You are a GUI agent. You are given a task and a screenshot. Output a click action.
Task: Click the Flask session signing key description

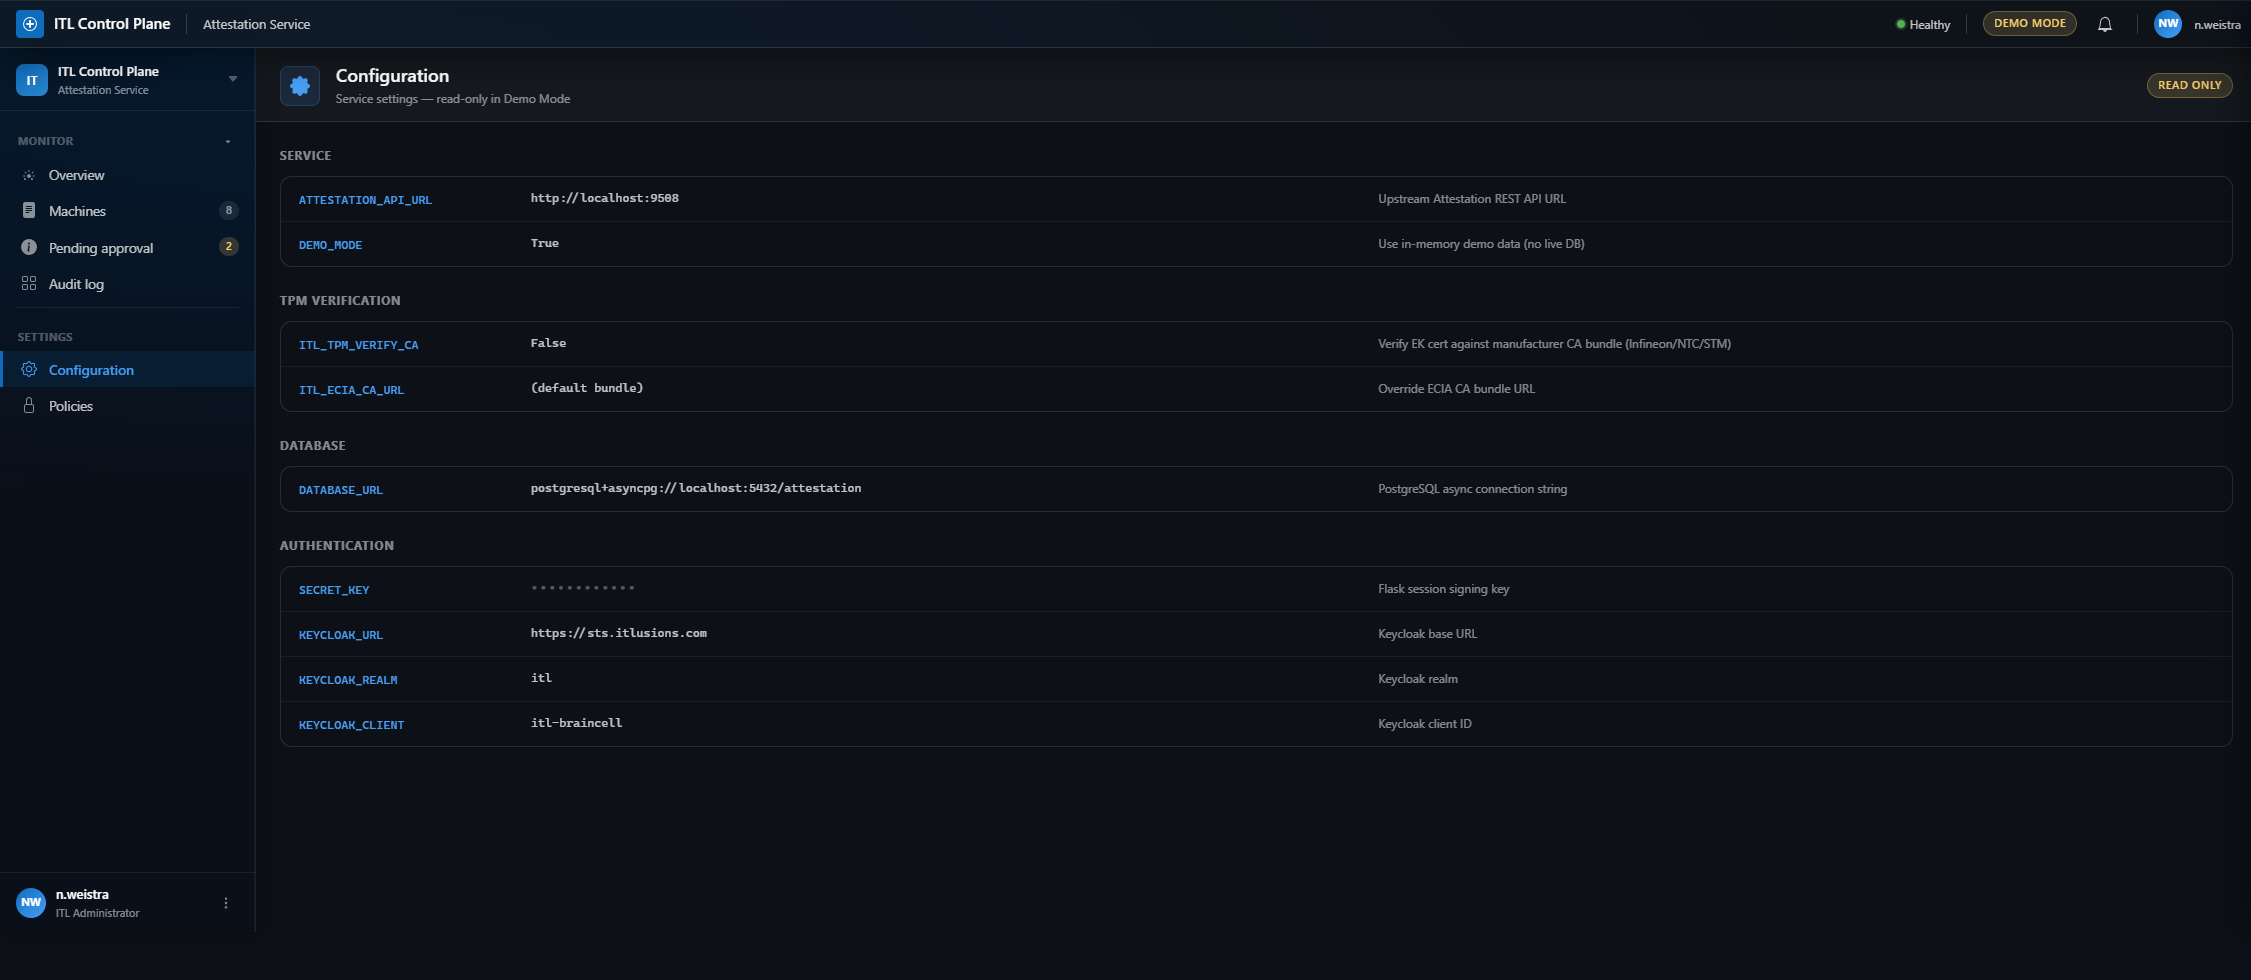coord(1443,589)
